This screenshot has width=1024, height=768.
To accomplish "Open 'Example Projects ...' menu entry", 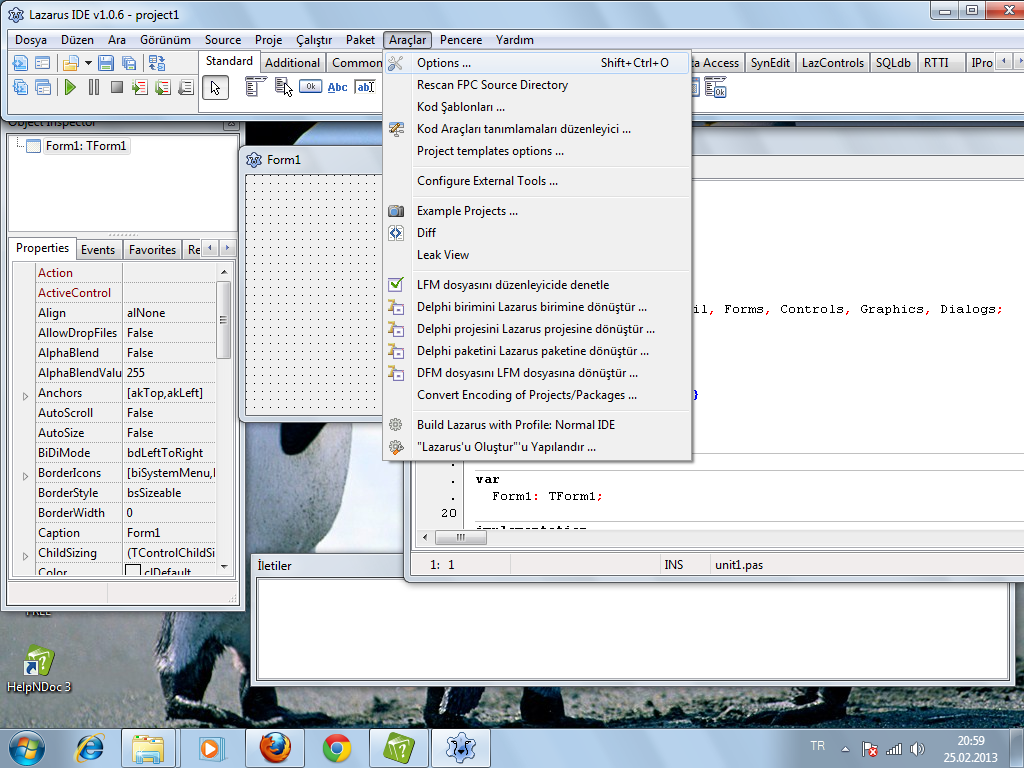I will coord(537,211).
